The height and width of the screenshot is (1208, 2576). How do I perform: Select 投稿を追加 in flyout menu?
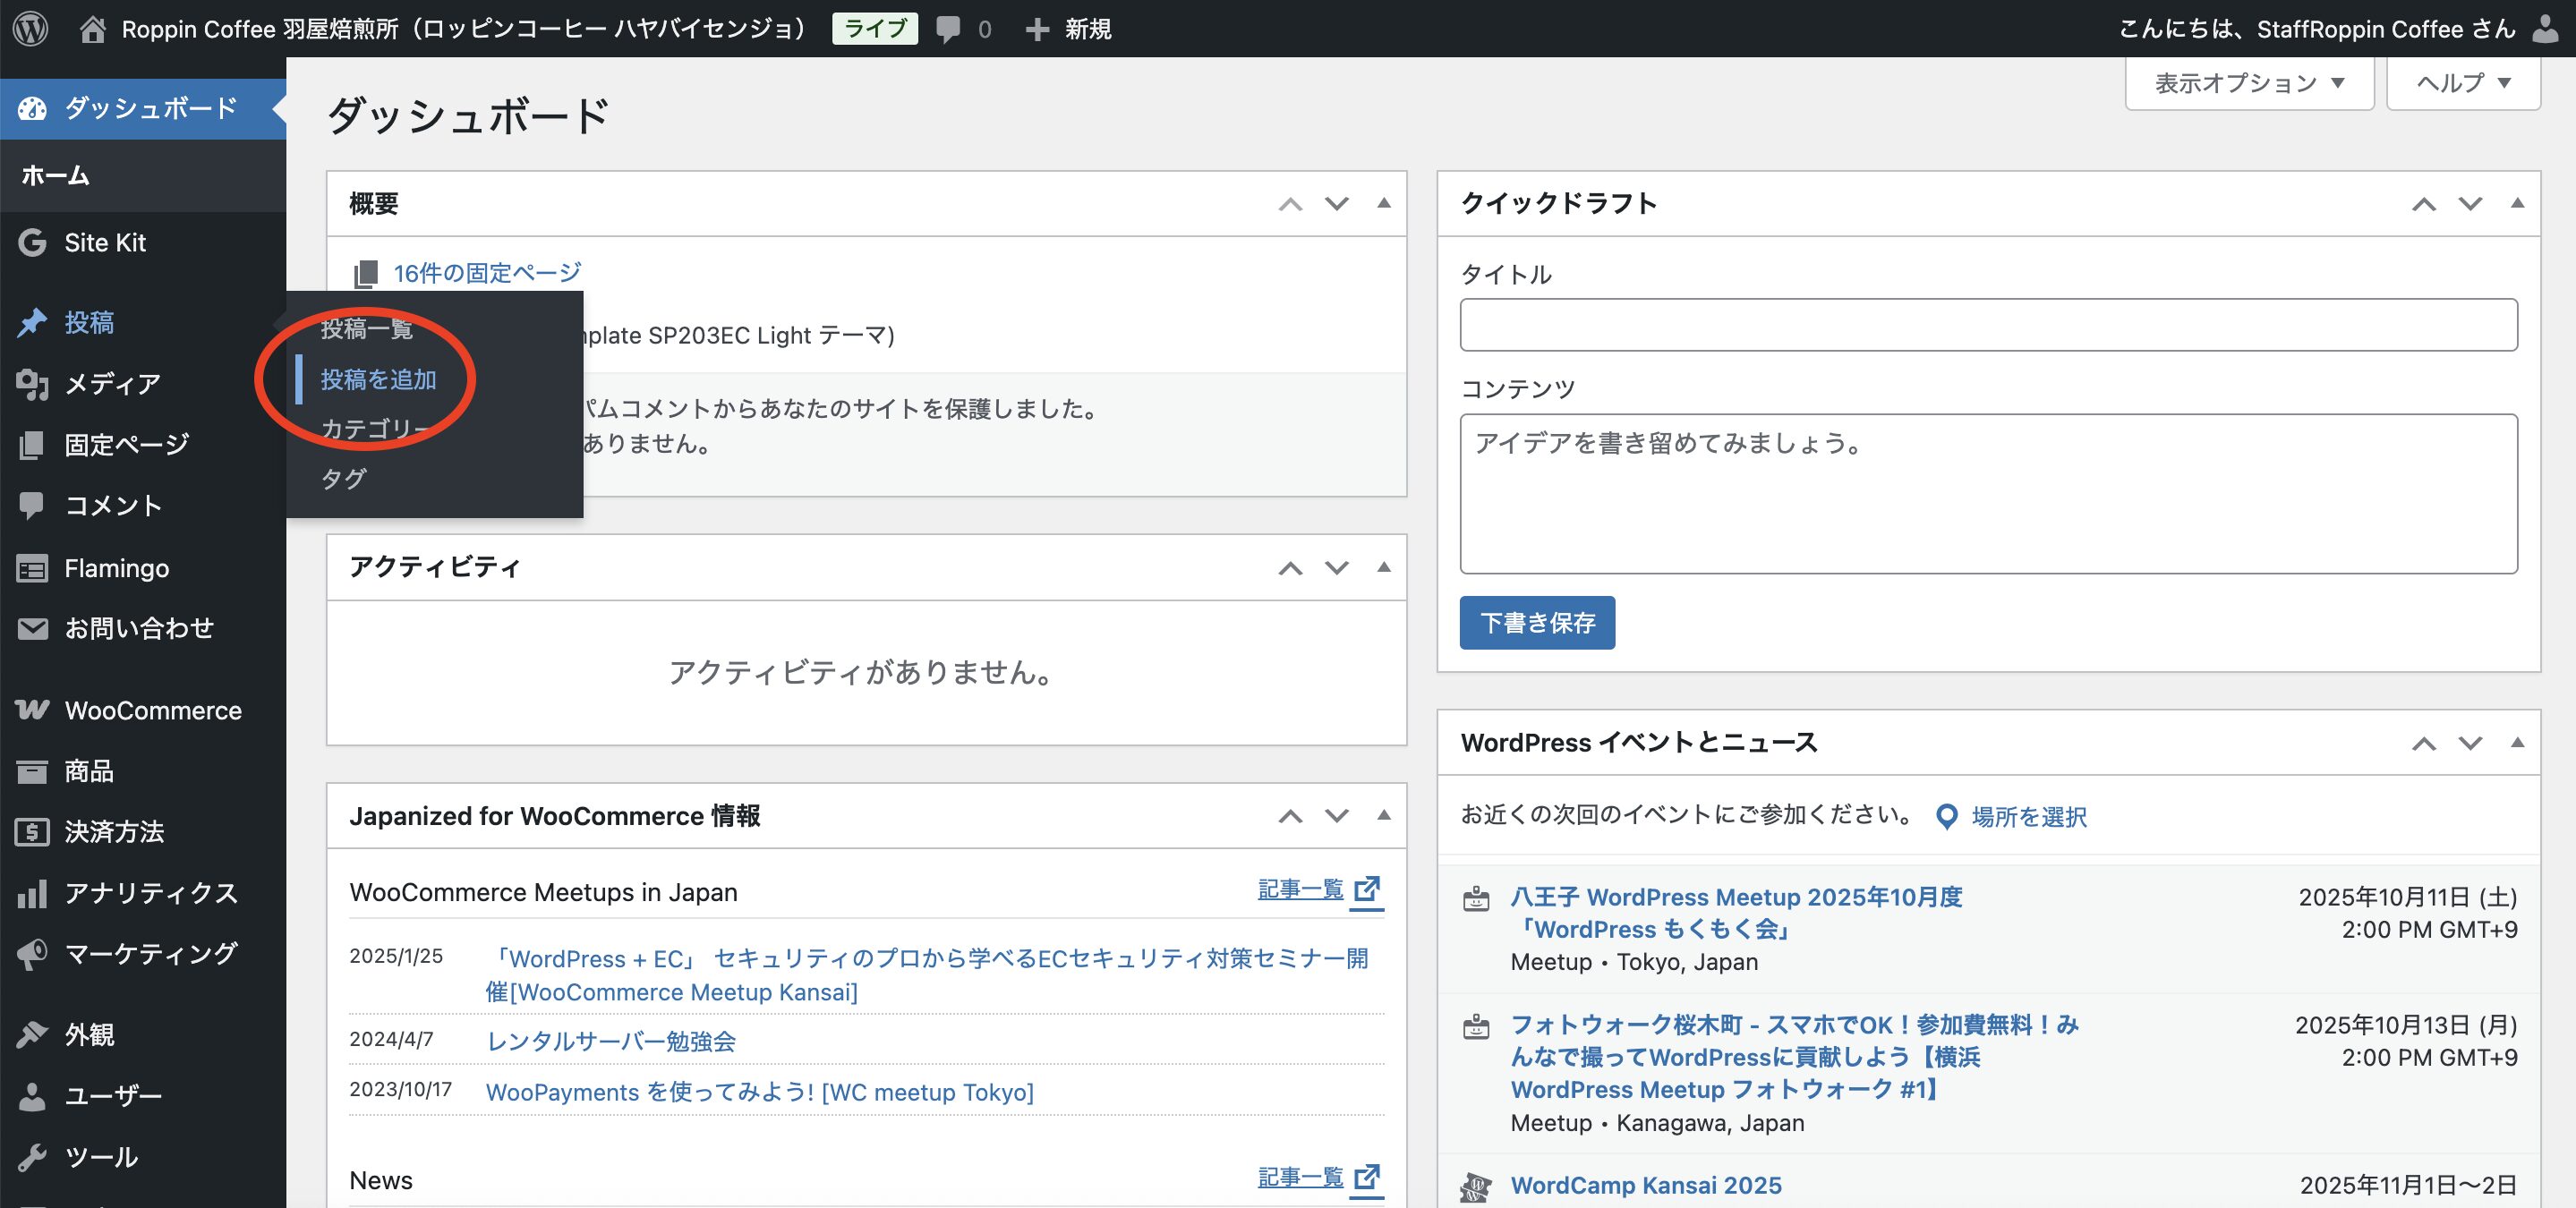378,379
